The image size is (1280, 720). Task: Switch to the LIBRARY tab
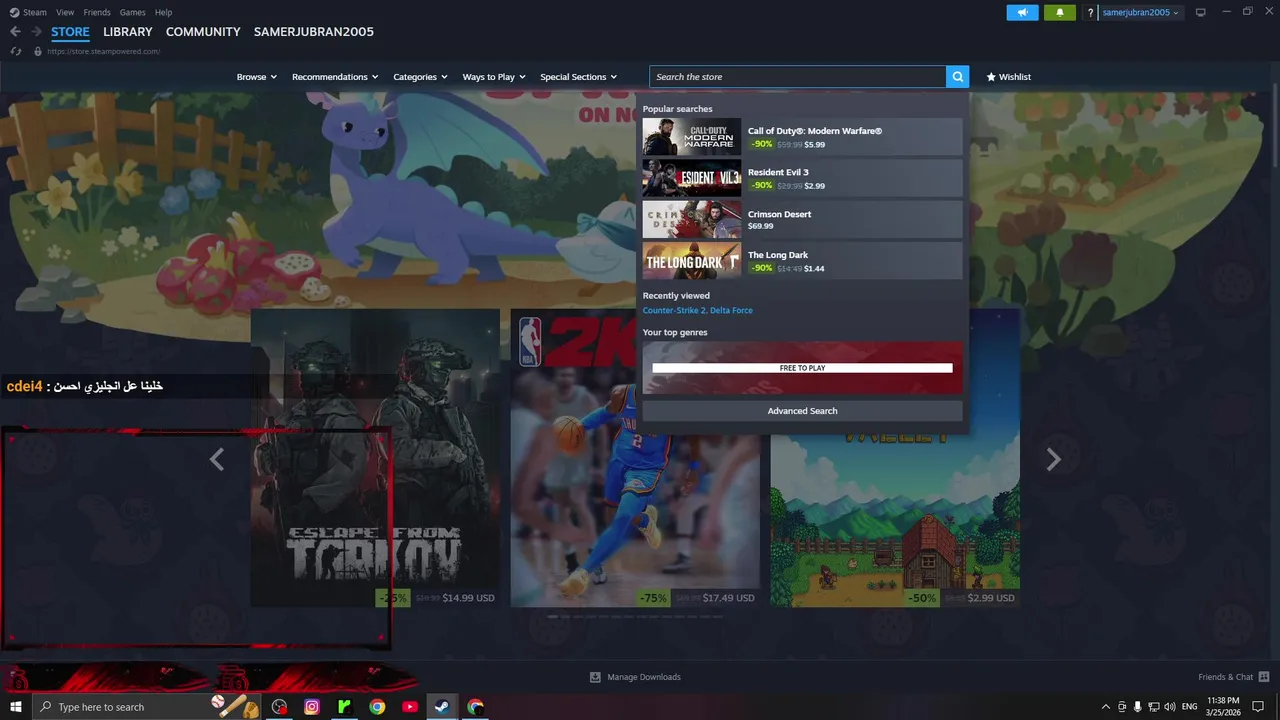127,32
